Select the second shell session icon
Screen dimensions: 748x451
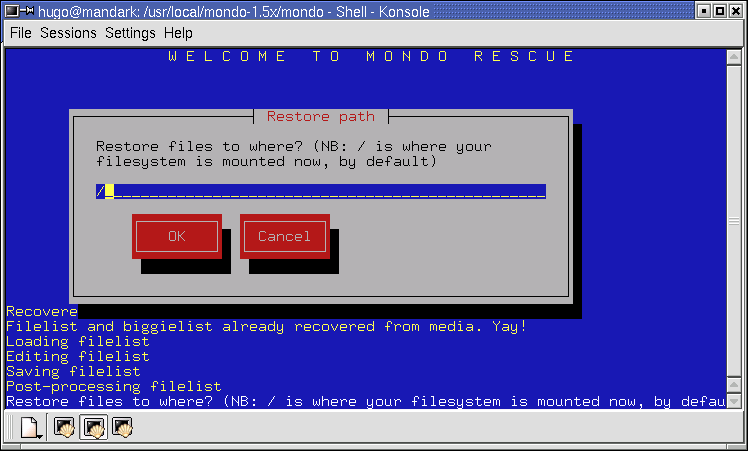tap(94, 429)
